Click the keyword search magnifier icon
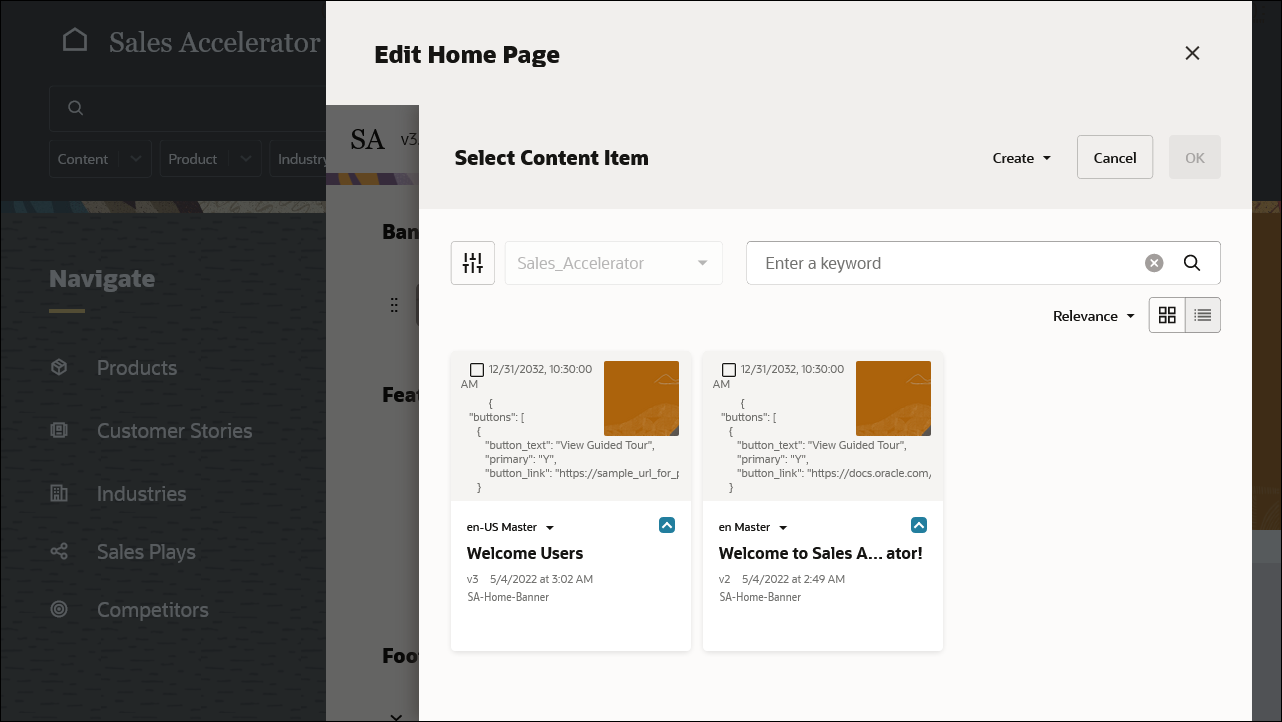1282x722 pixels. (1192, 262)
